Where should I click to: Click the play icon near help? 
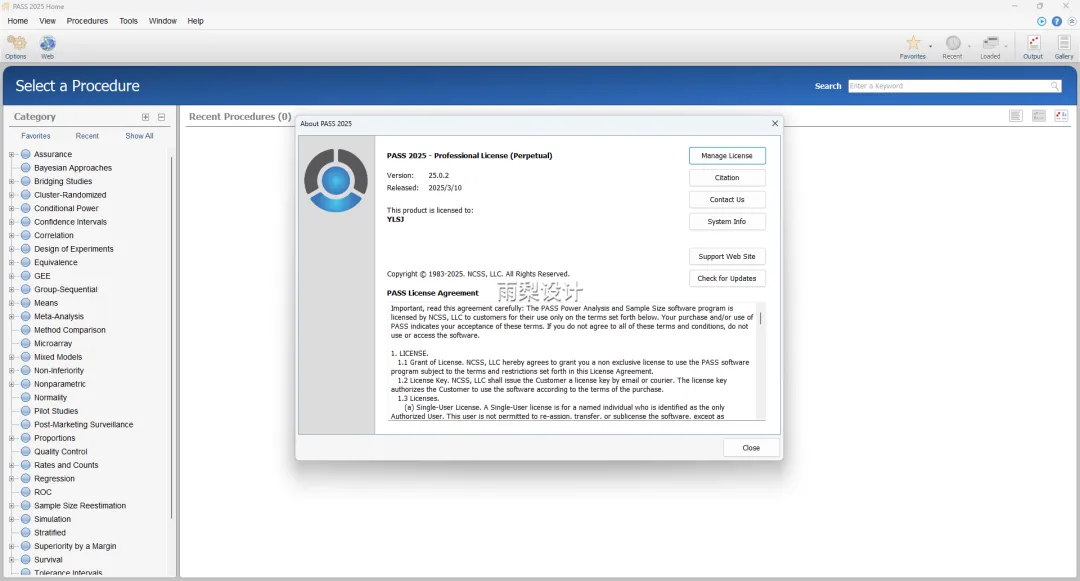1041,21
